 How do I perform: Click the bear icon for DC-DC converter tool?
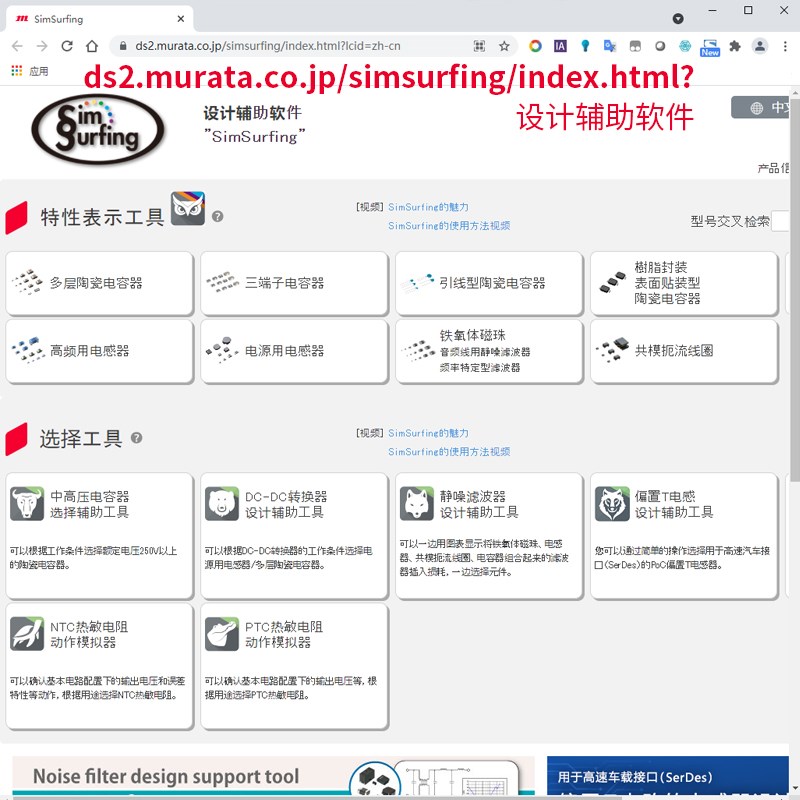click(222, 504)
